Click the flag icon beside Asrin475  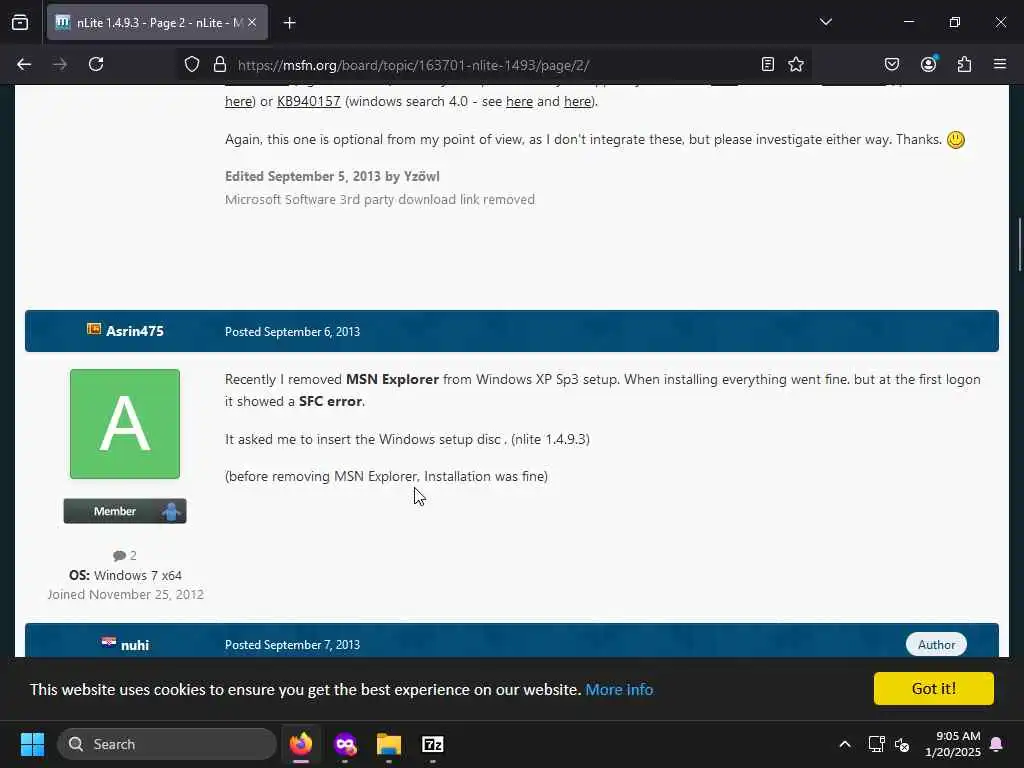click(94, 328)
